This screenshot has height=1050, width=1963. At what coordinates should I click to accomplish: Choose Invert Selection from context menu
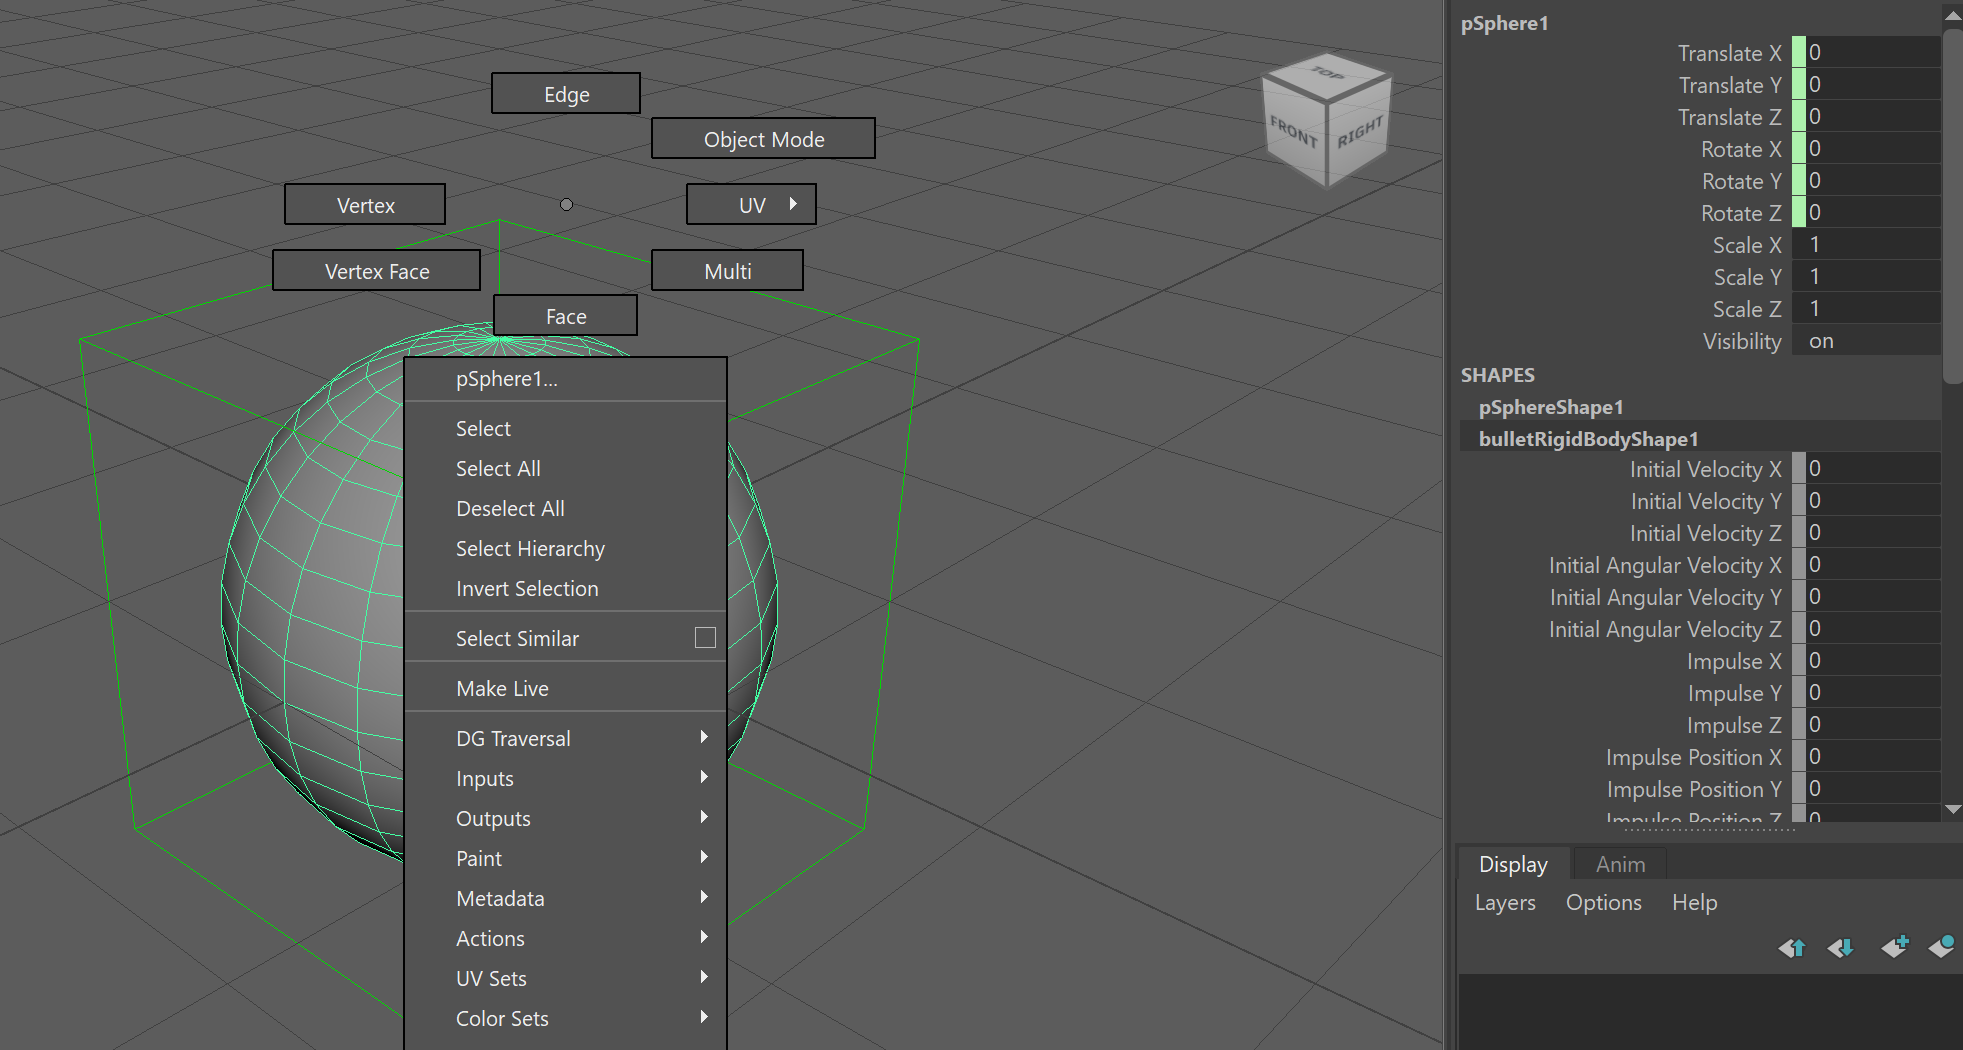coord(527,589)
